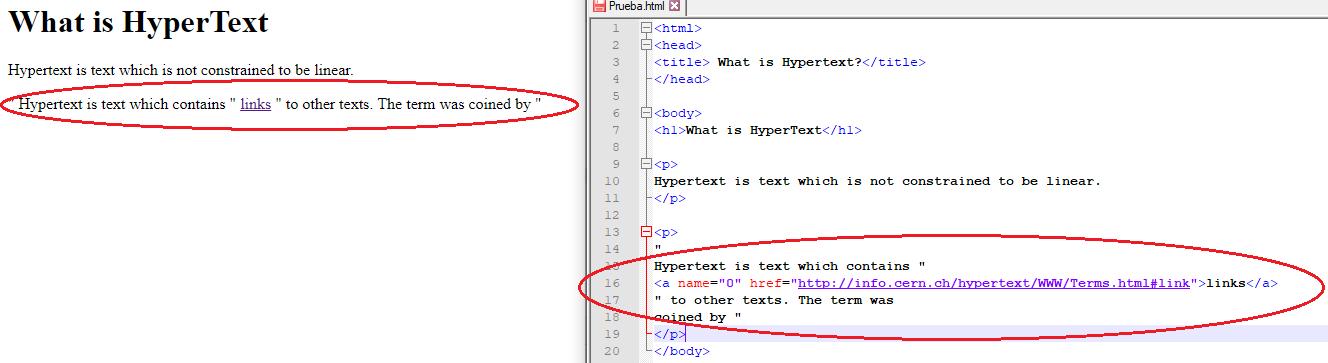Click line number 5 in the editor margin

tap(616, 96)
